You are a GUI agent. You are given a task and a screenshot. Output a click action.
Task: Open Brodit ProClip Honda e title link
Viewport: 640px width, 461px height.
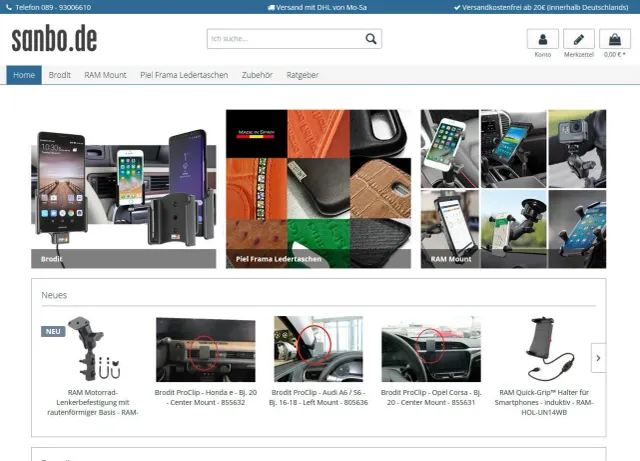coord(206,397)
